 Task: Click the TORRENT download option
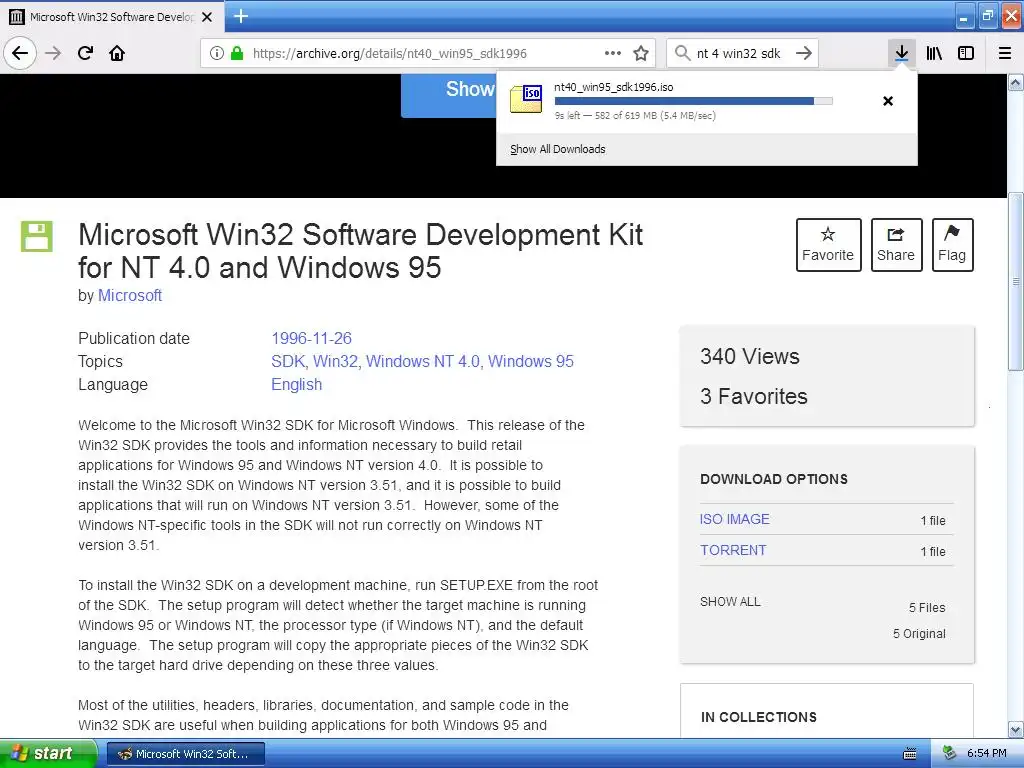(733, 550)
